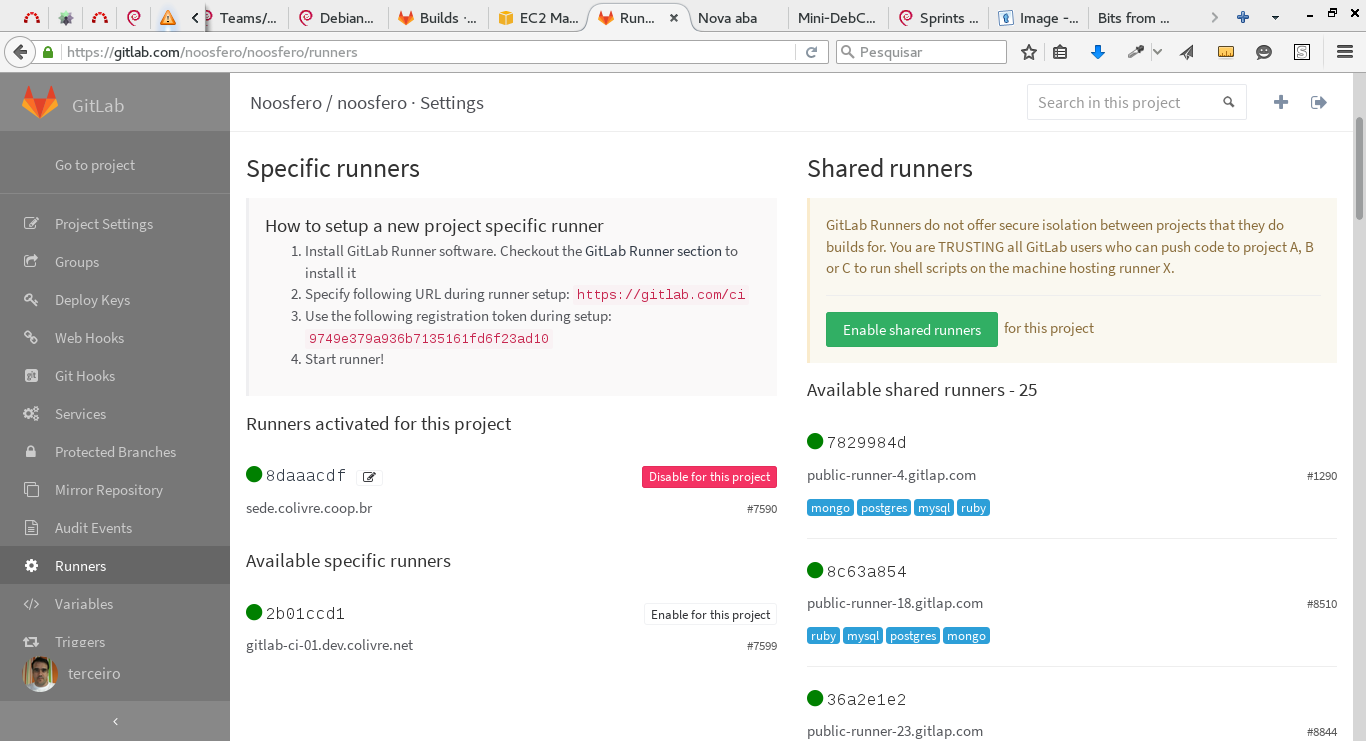Click the sign out icon
Screen dimensions: 1366x741
coord(1319,102)
